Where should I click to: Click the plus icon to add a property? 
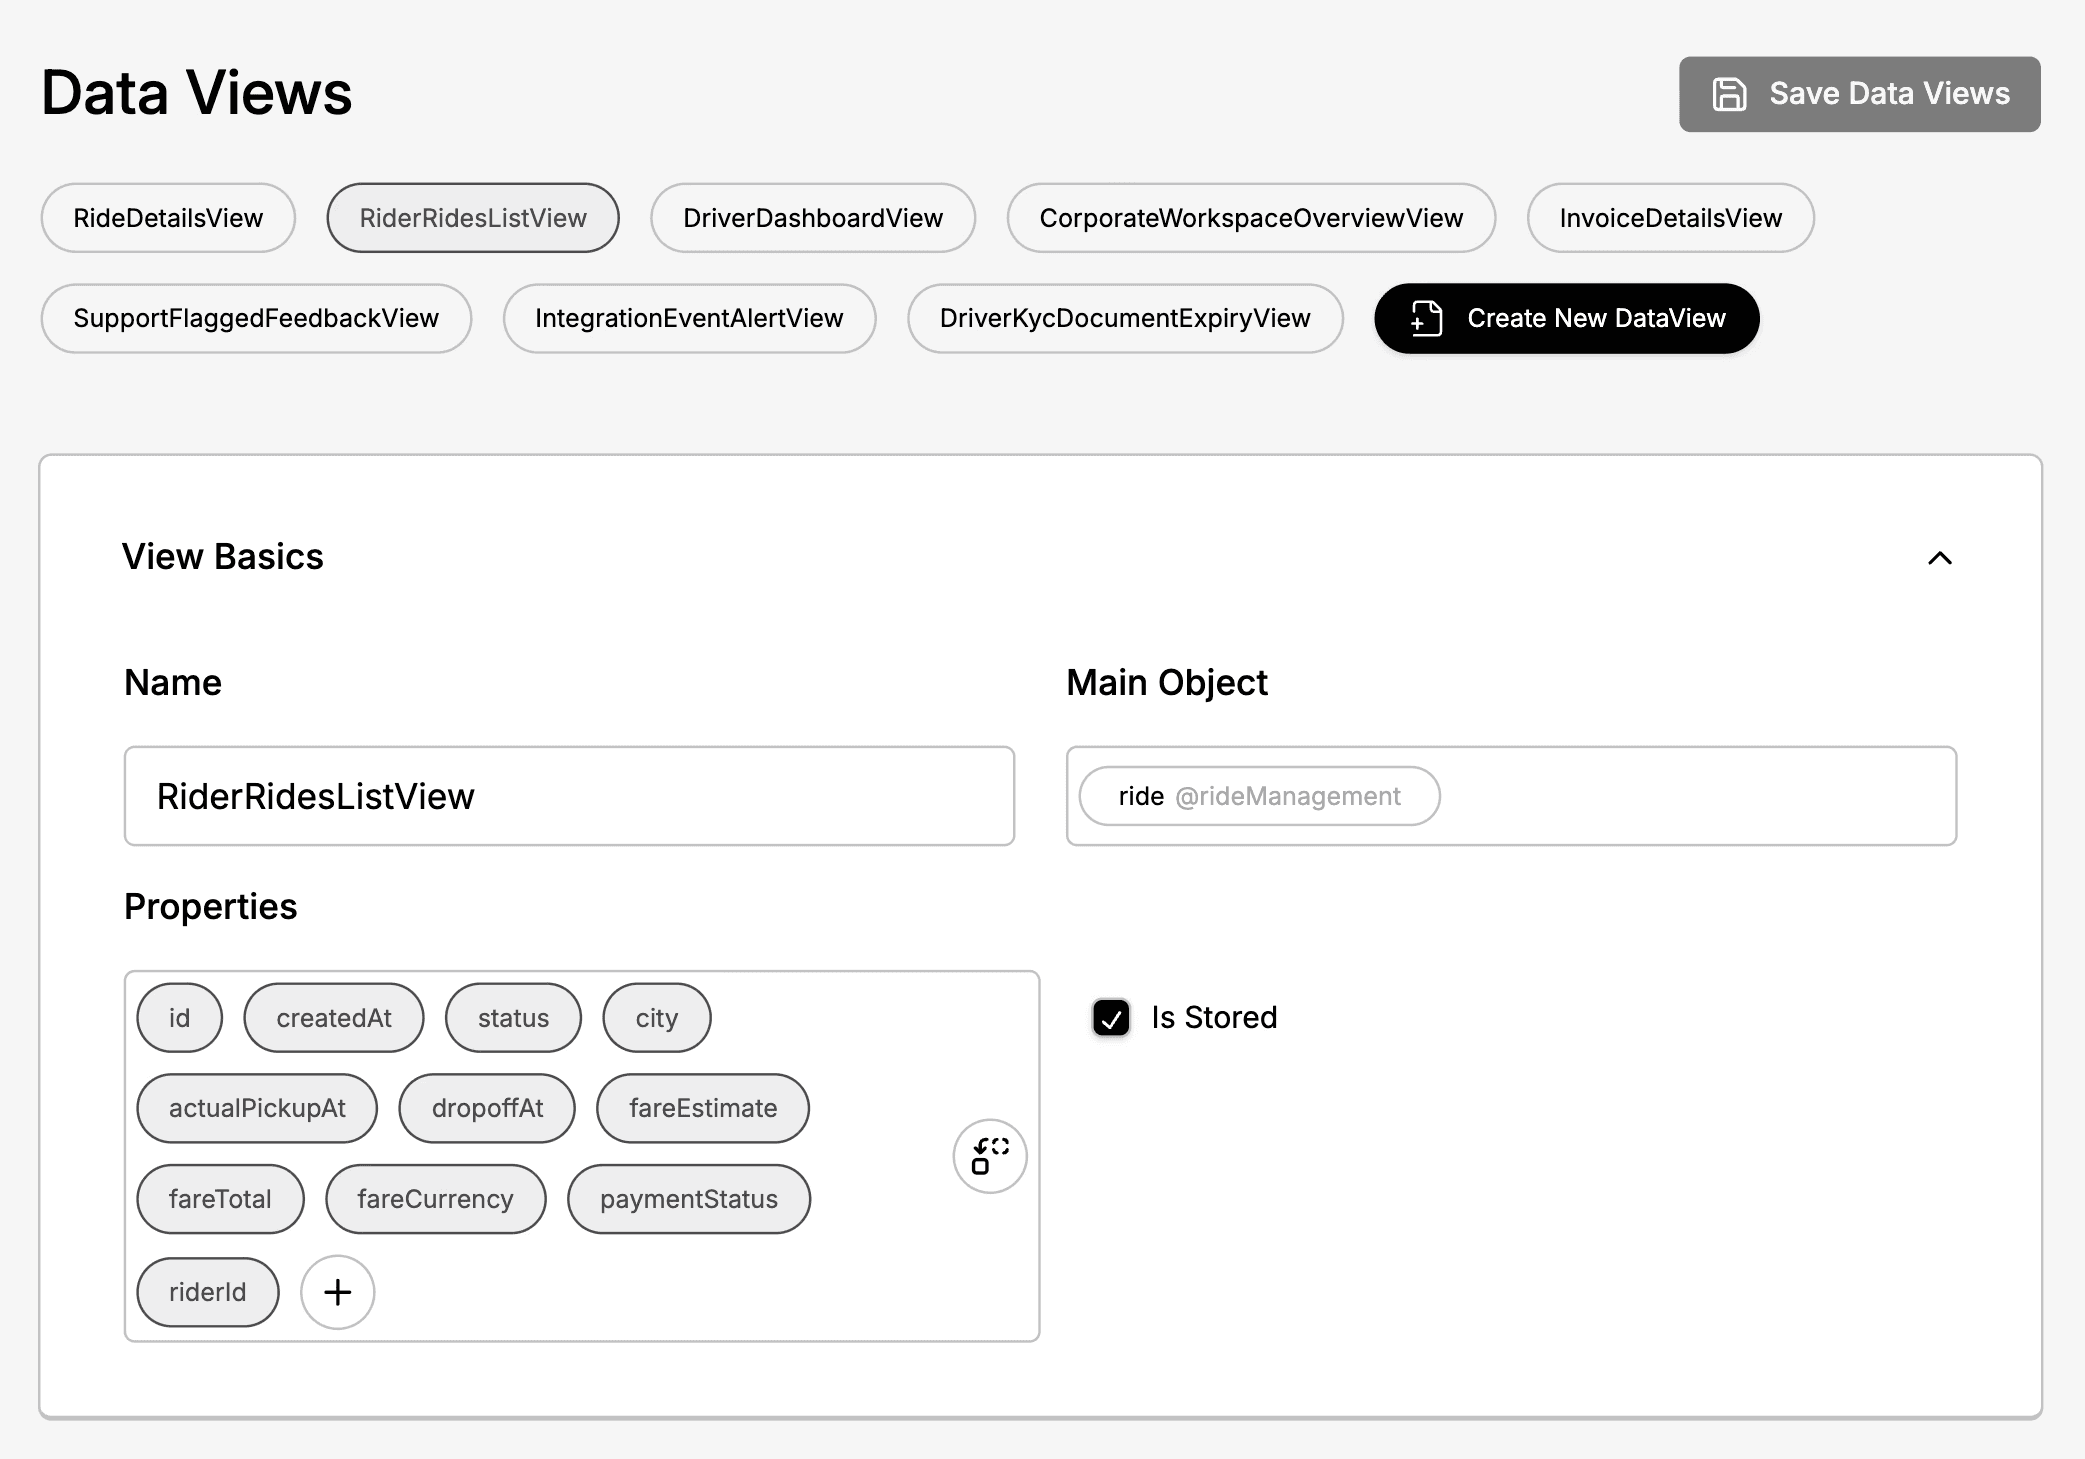pyautogui.click(x=337, y=1292)
